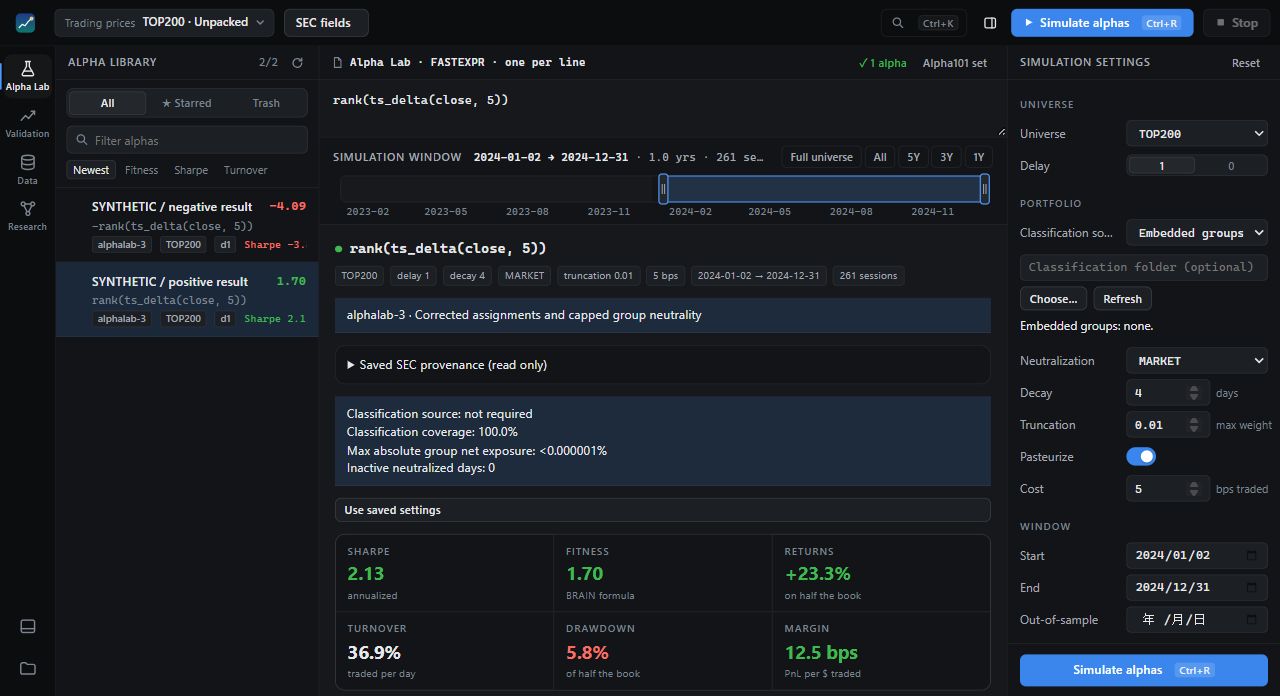The height and width of the screenshot is (696, 1280).
Task: Click the Sharpe 2.13 metric card
Action: pos(444,573)
